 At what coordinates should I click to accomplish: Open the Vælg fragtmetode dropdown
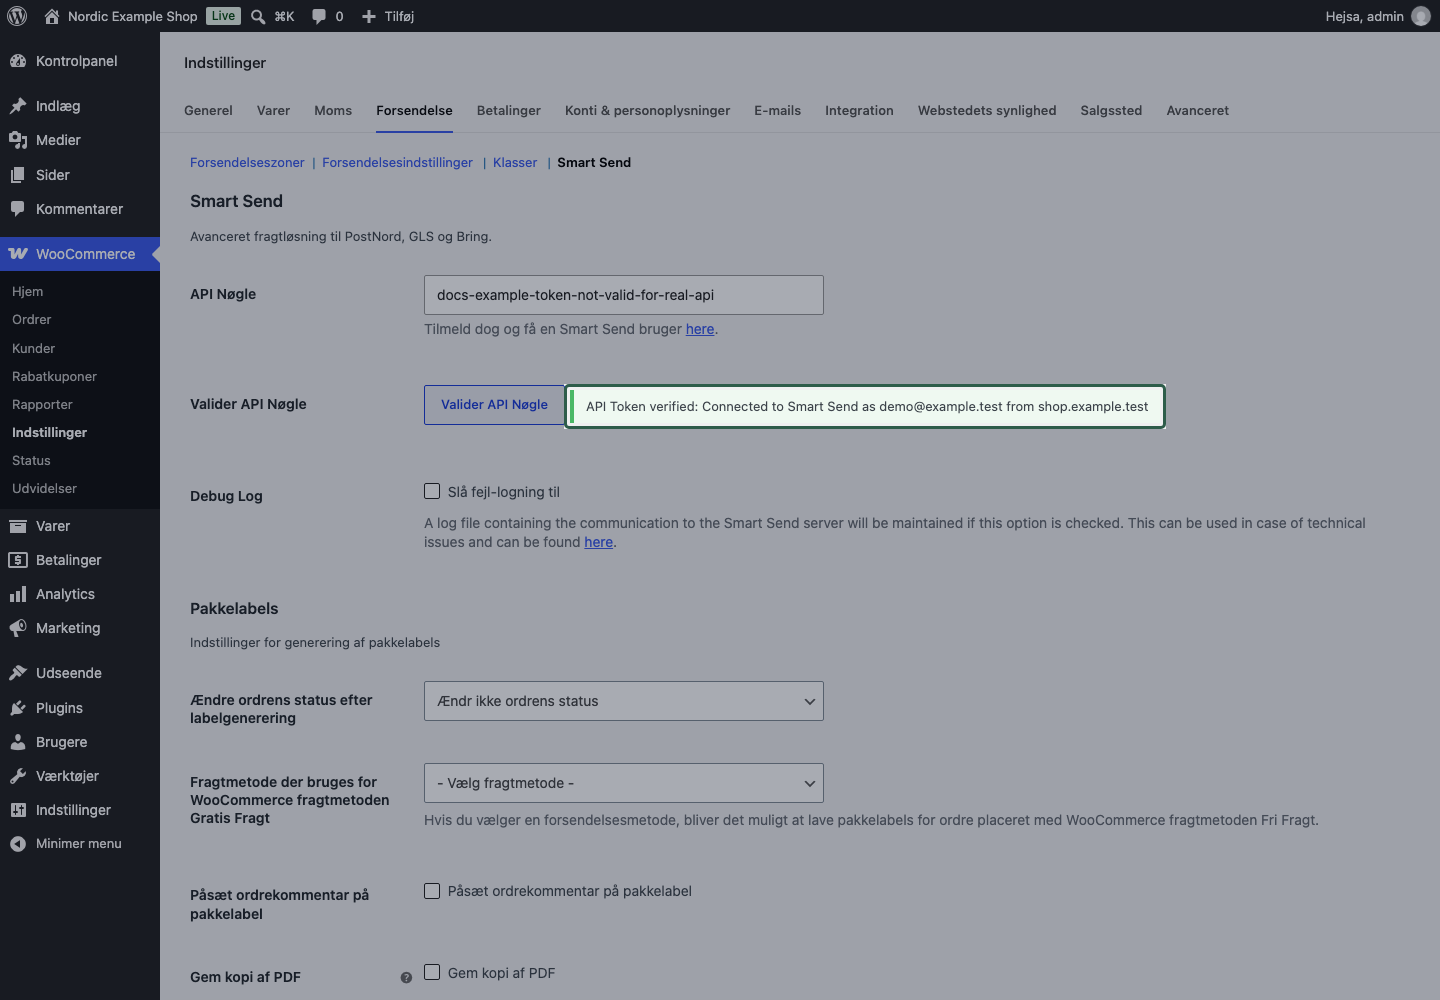click(624, 783)
